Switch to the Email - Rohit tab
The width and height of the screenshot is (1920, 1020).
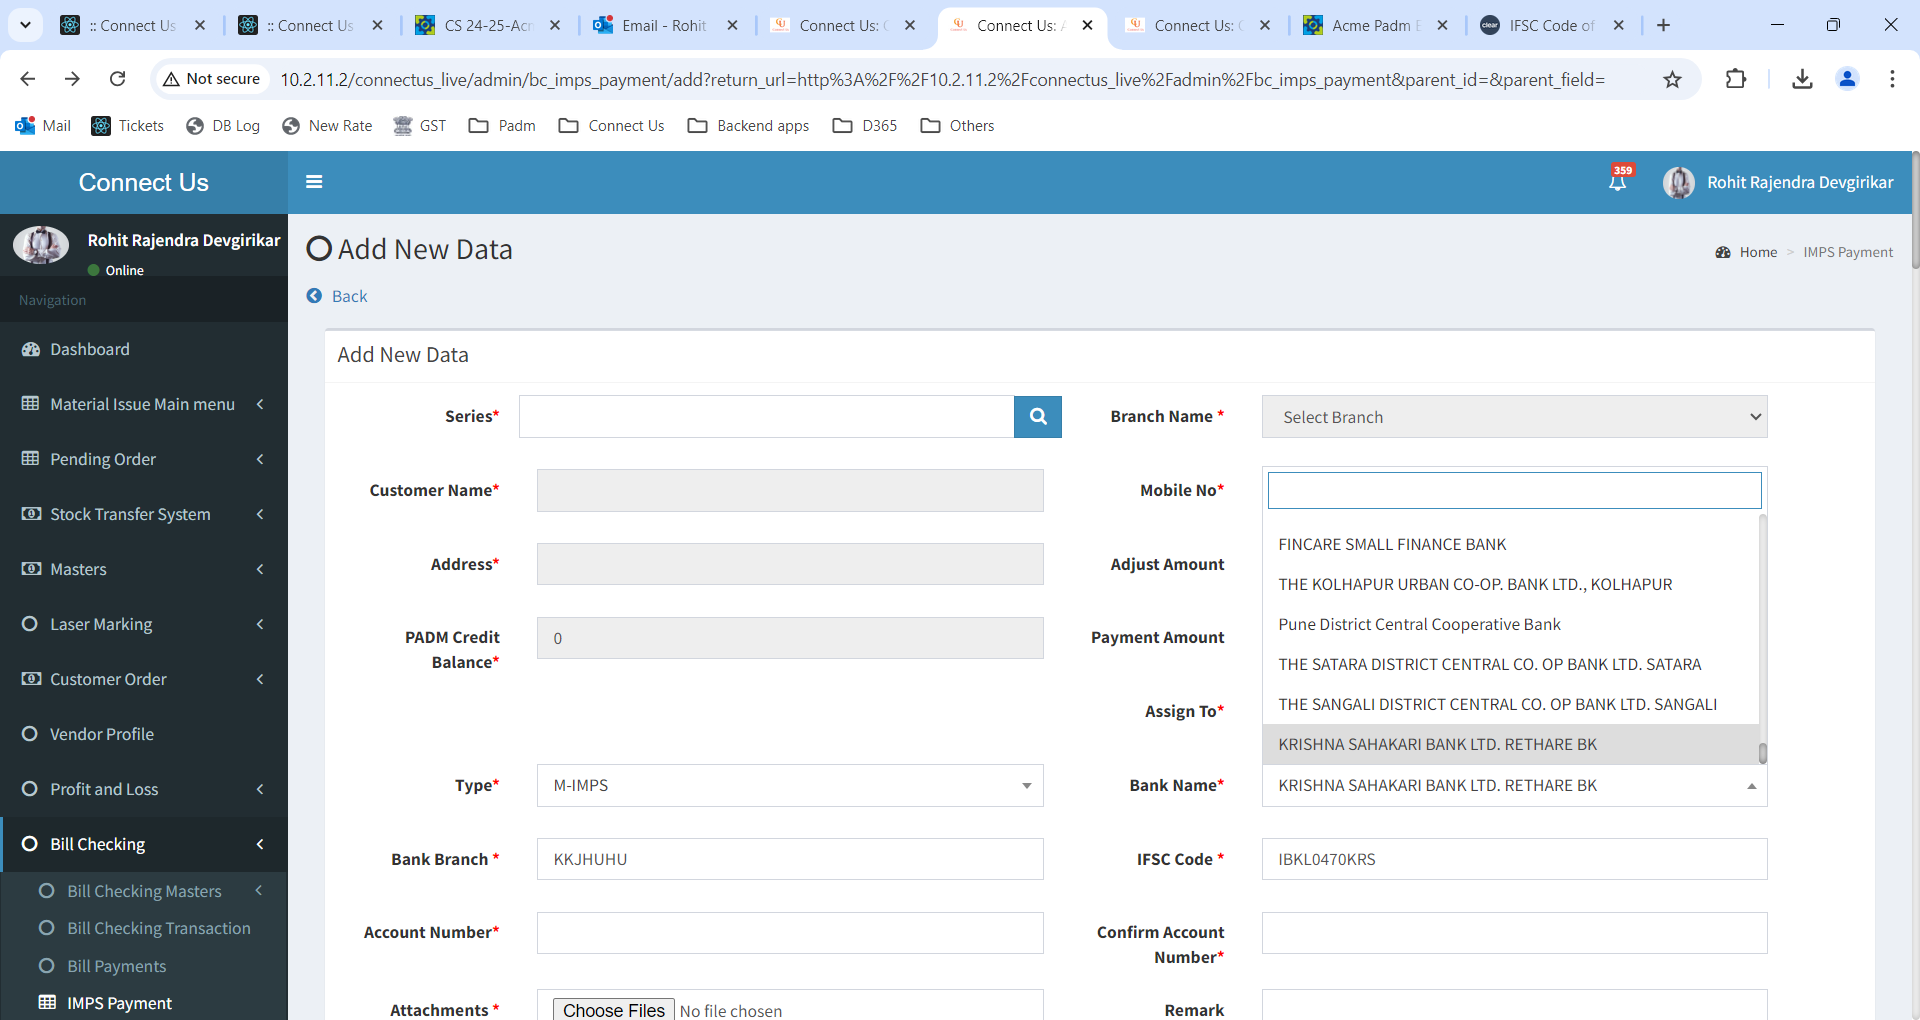click(x=664, y=25)
